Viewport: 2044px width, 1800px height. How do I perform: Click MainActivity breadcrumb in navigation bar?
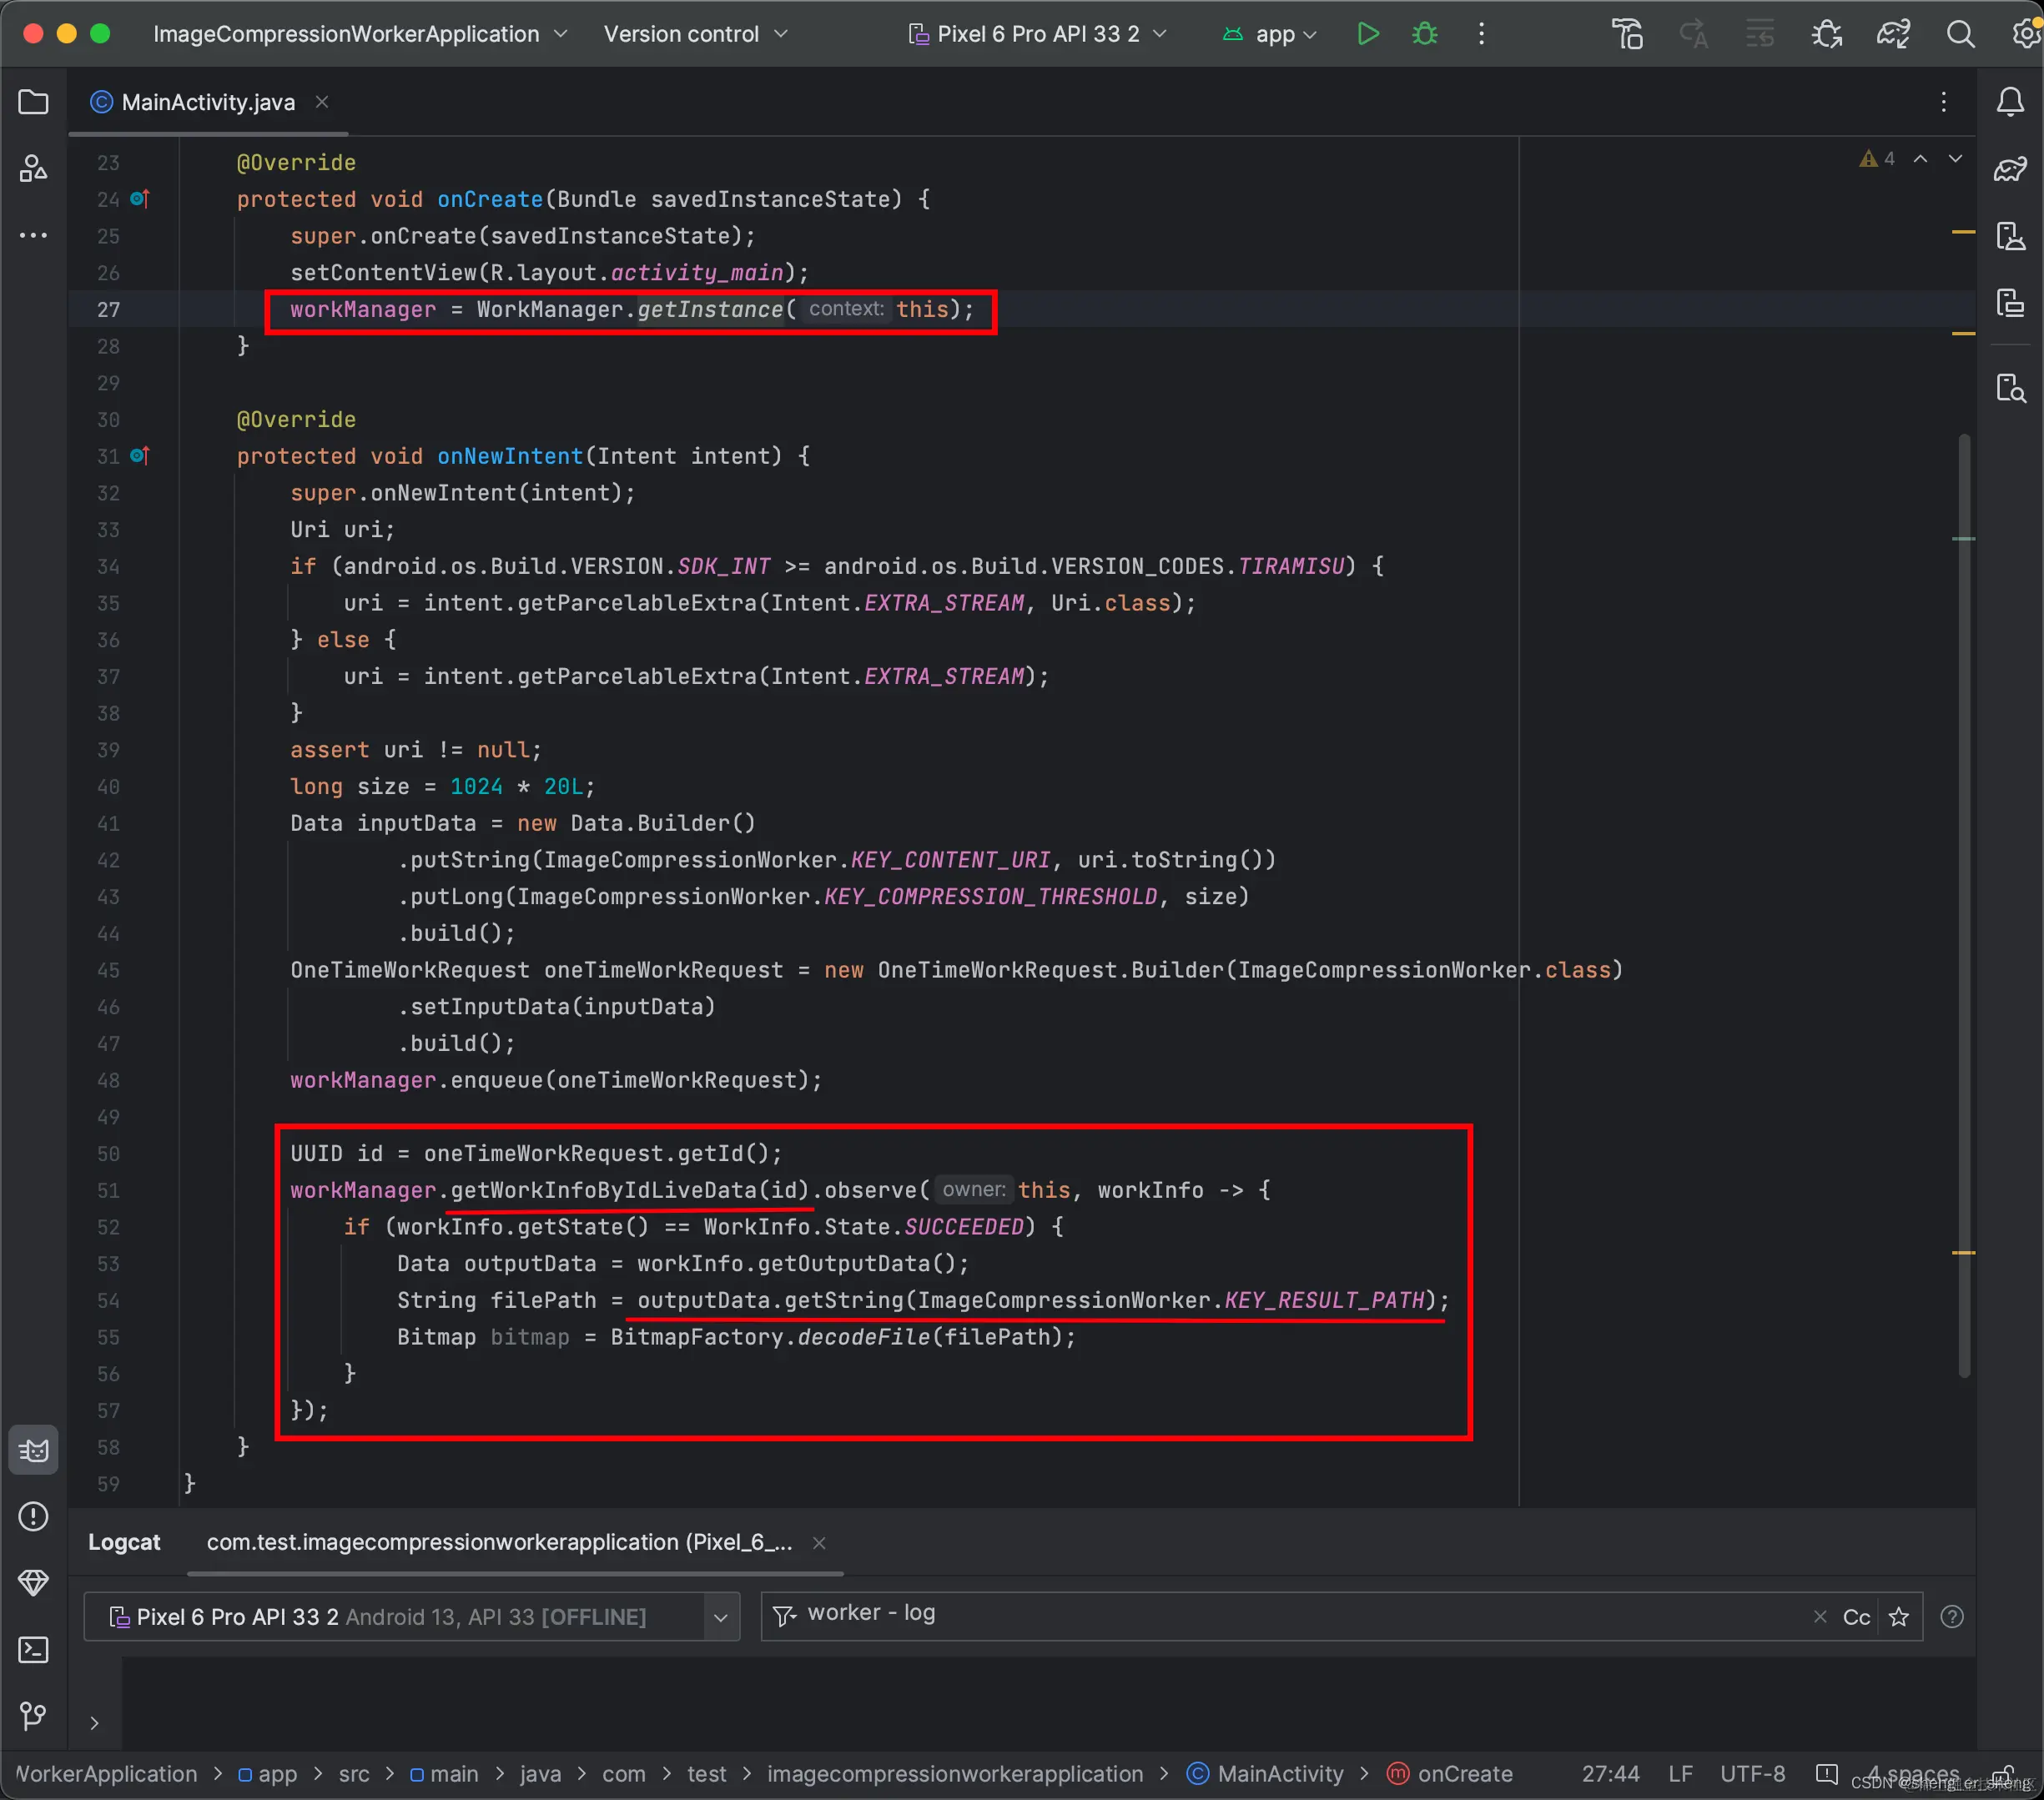[1279, 1774]
